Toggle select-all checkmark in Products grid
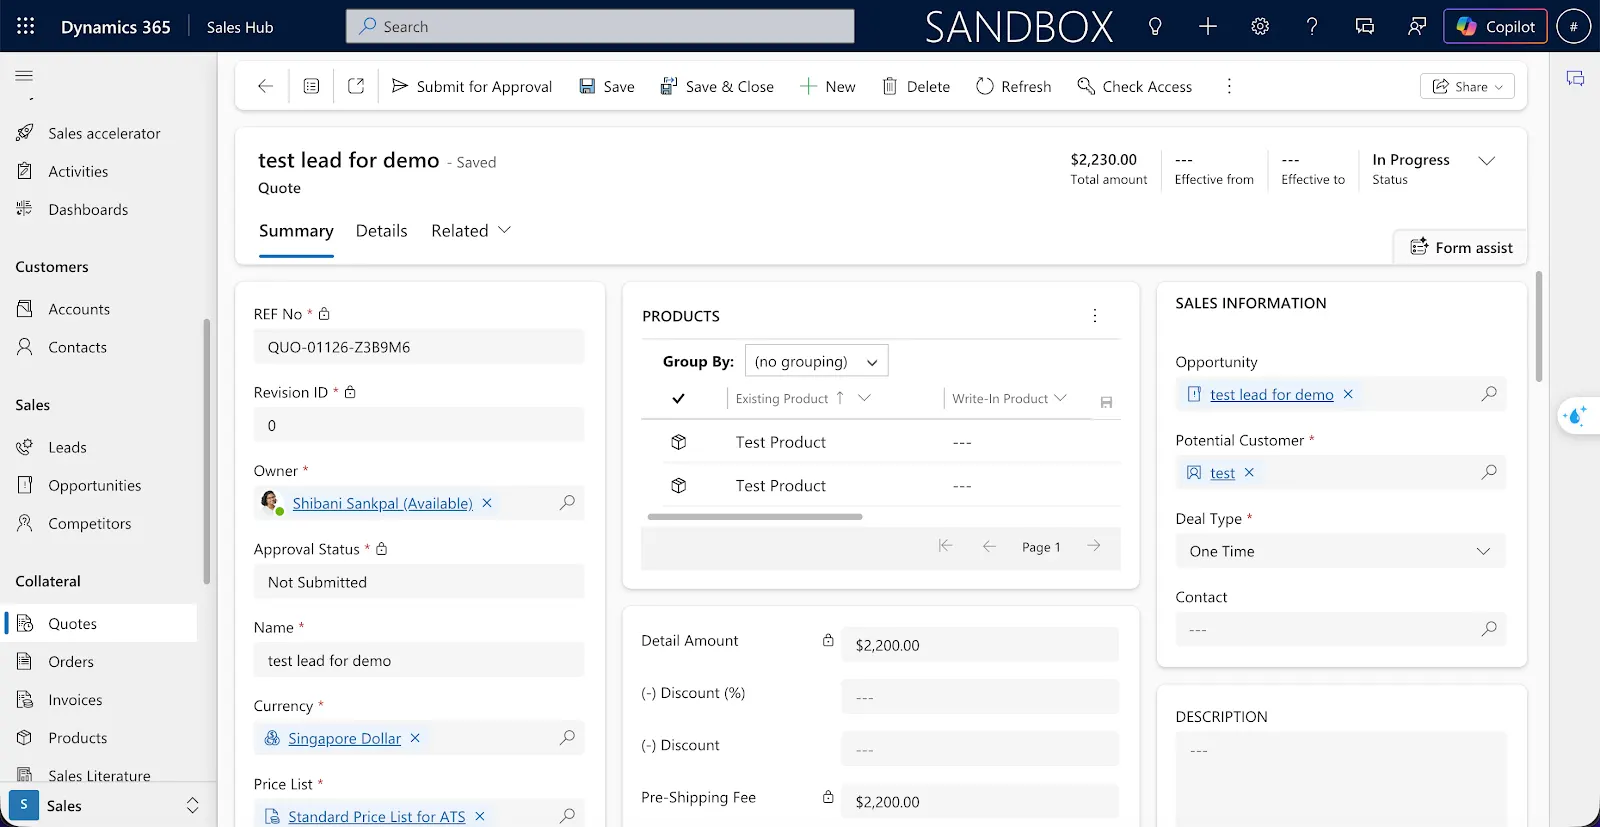Screen dimensions: 1600x827 click(678, 398)
